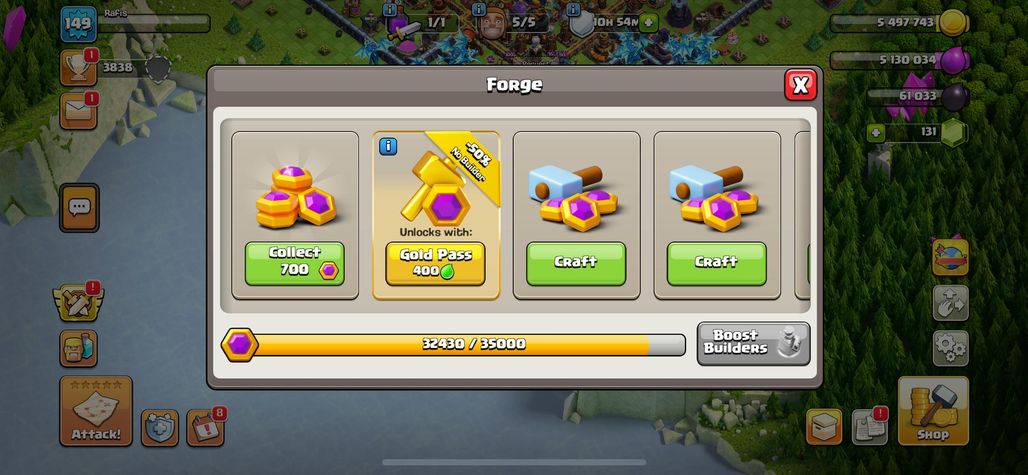
Task: Open the events calendar with badge 8
Action: point(205,428)
